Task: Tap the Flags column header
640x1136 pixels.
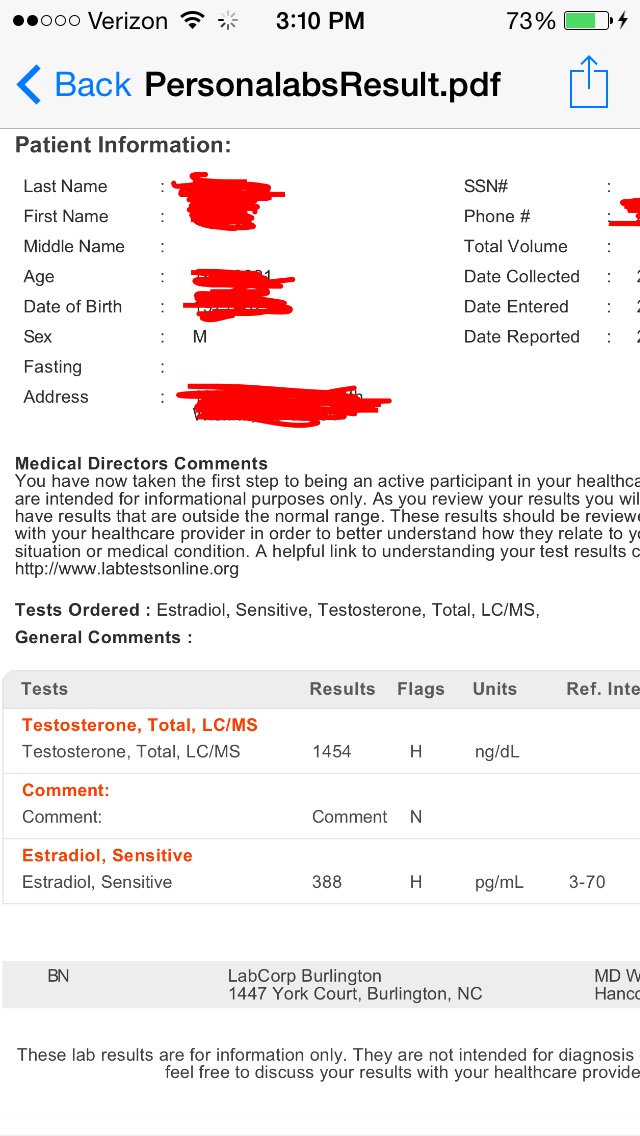Action: pyautogui.click(x=421, y=689)
